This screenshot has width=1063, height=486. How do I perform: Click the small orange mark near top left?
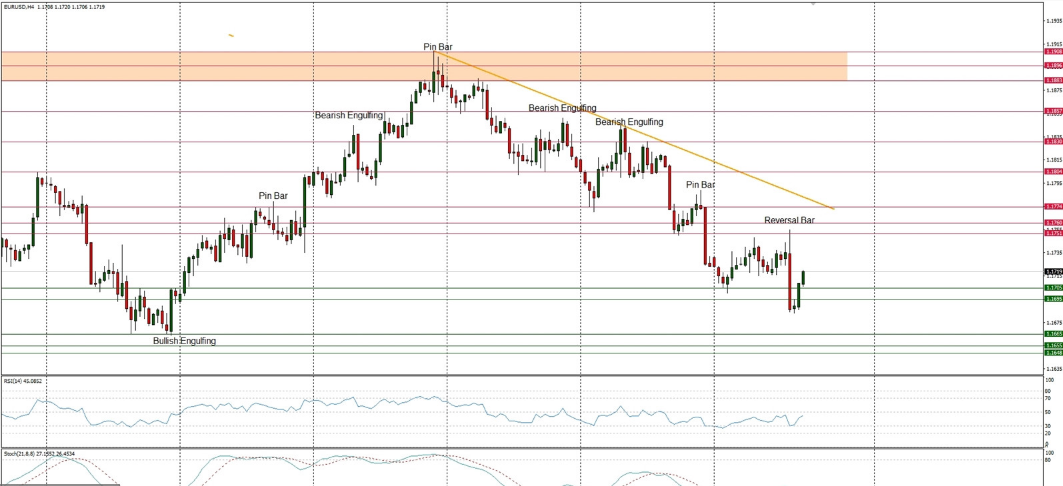231,36
